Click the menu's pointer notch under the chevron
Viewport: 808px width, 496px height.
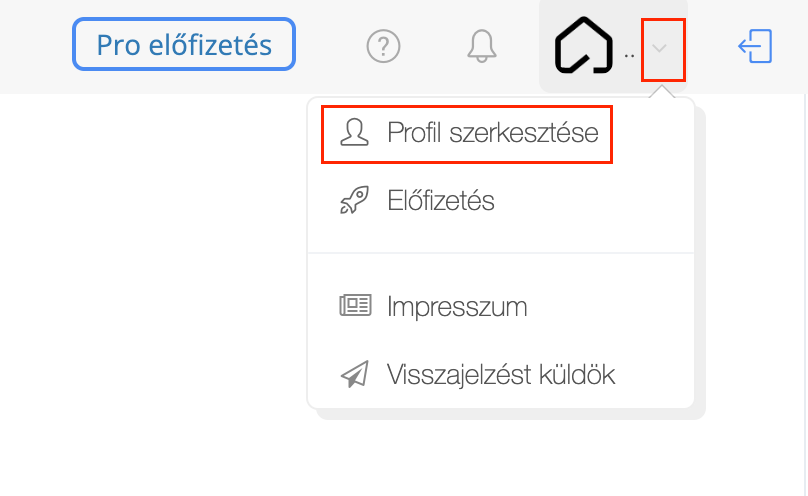click(x=662, y=92)
